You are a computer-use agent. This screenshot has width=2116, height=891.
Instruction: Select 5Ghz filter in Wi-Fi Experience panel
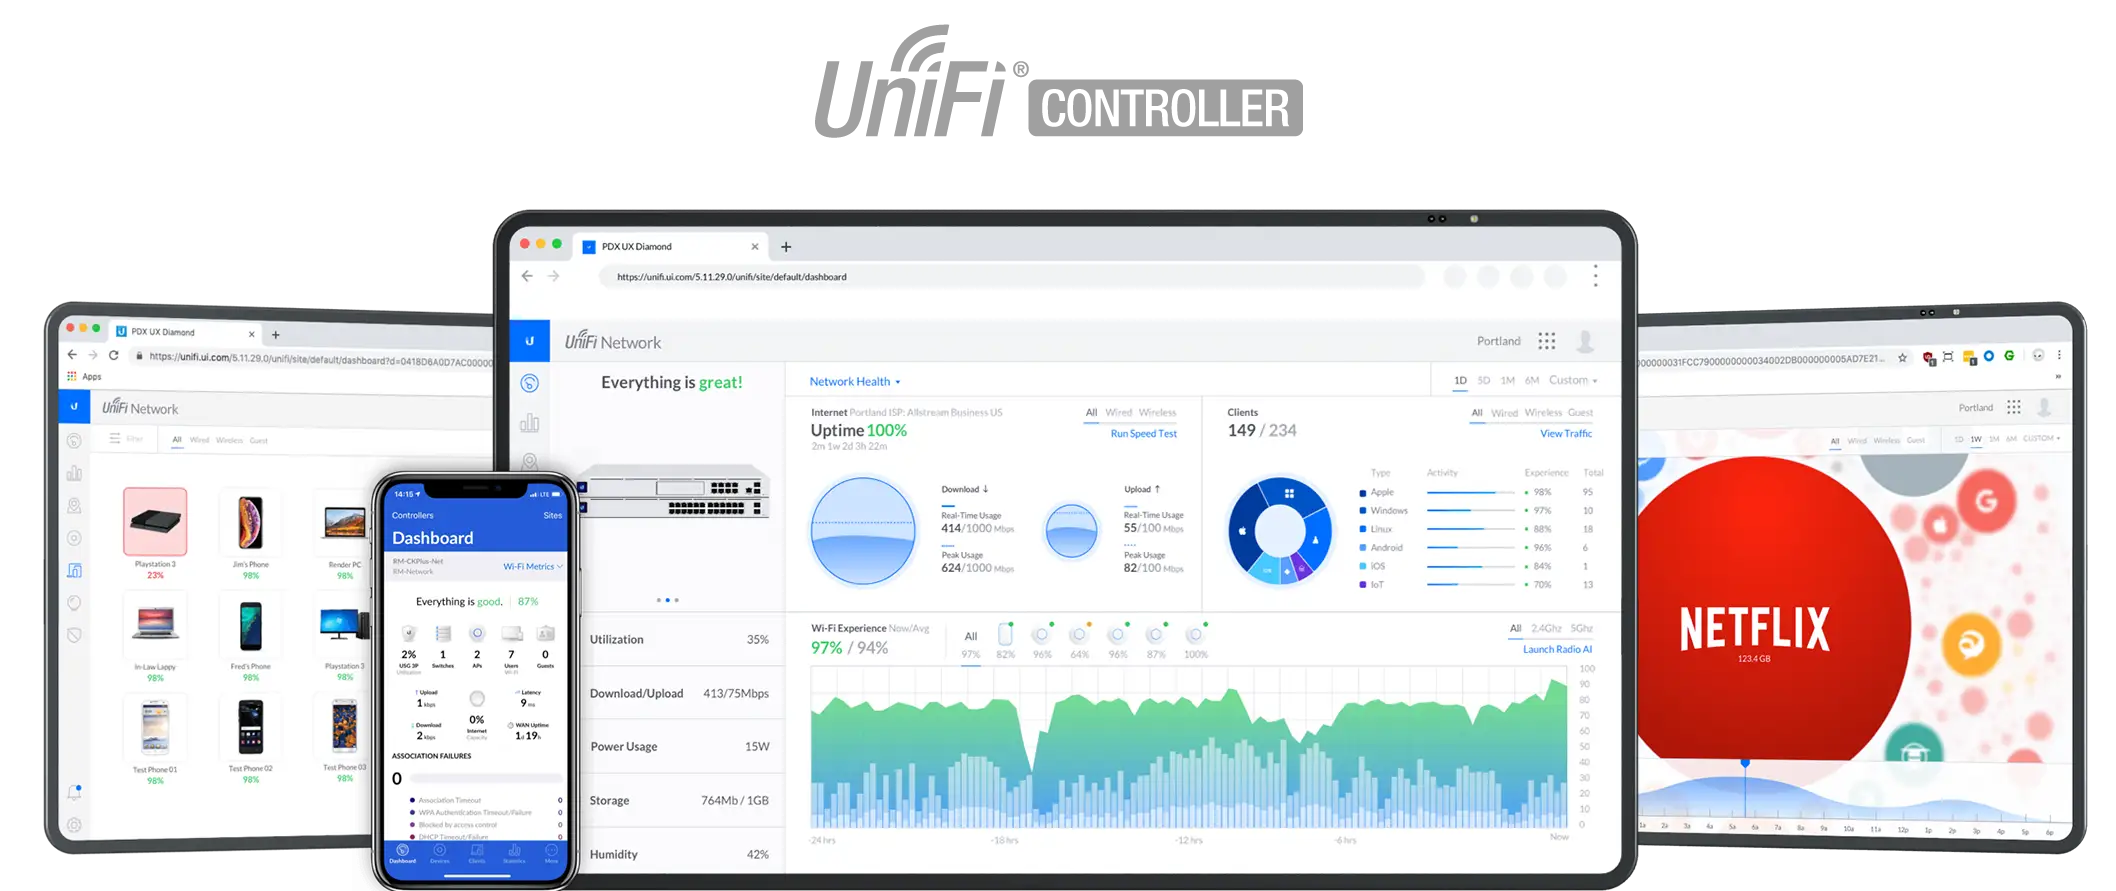click(1582, 628)
